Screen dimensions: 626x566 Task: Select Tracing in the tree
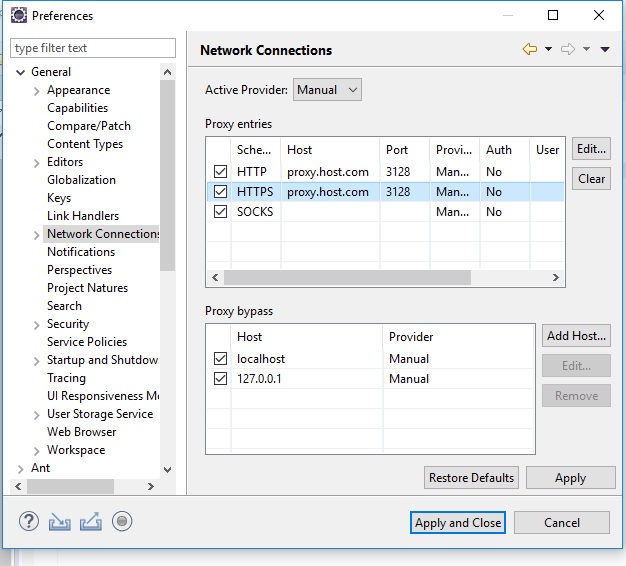66,378
